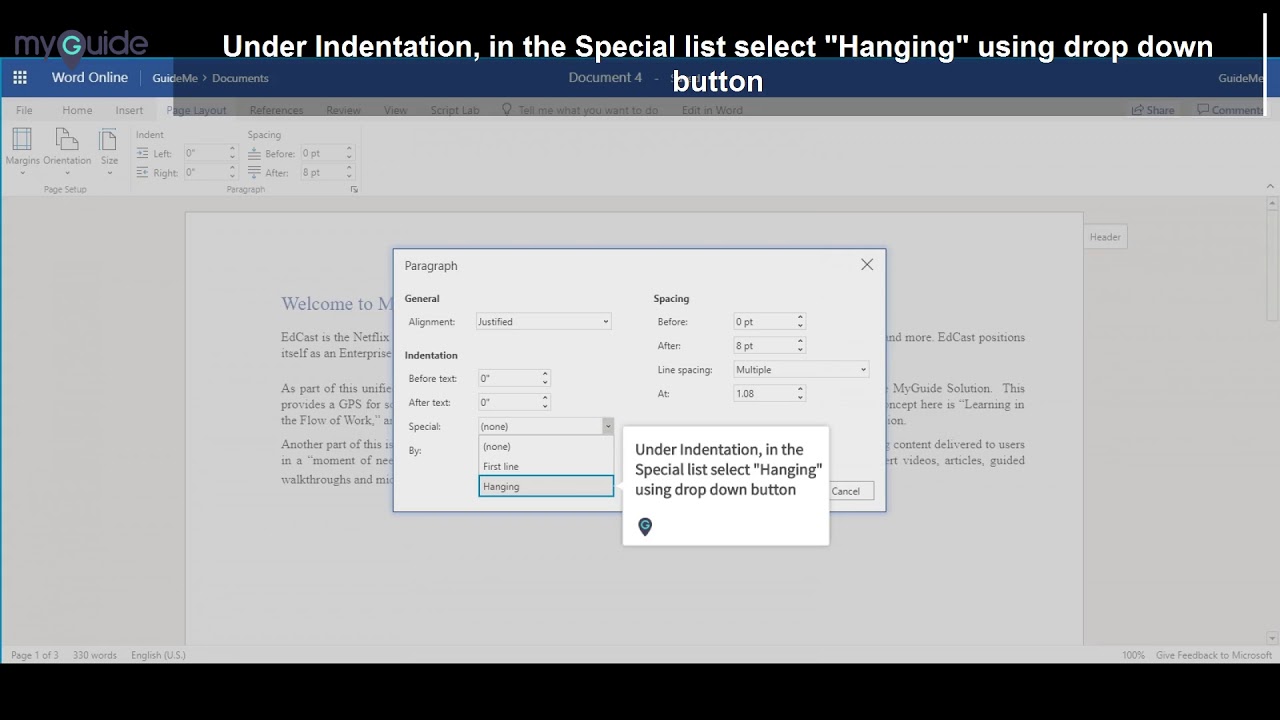1280x720 pixels.
Task: Click the Spacing Before icon in ribbon
Action: [255, 153]
